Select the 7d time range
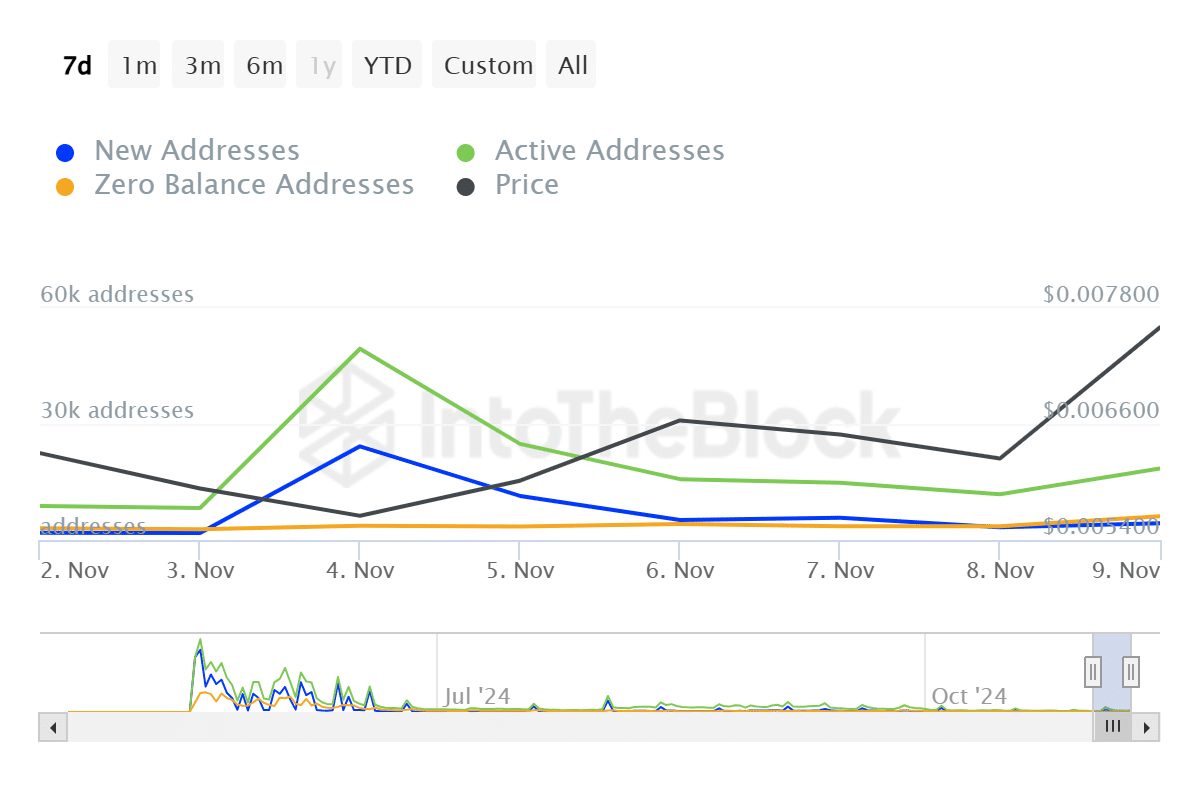This screenshot has width=1200, height=800. [x=77, y=66]
